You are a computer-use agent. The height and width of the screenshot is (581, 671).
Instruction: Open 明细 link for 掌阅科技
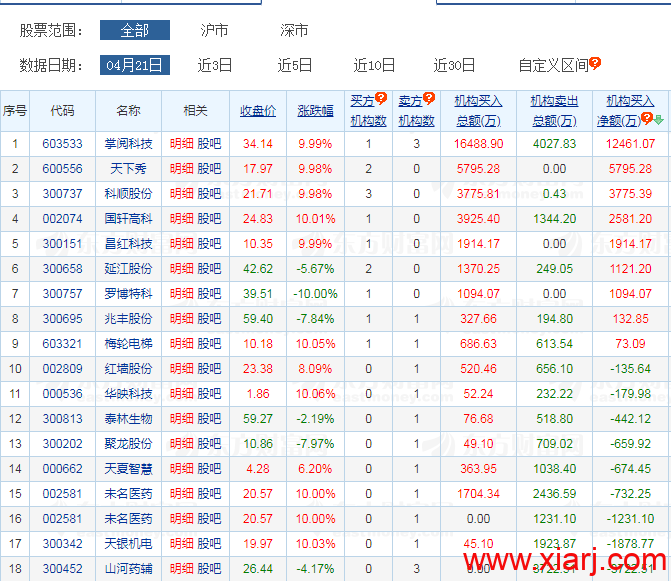coord(182,144)
